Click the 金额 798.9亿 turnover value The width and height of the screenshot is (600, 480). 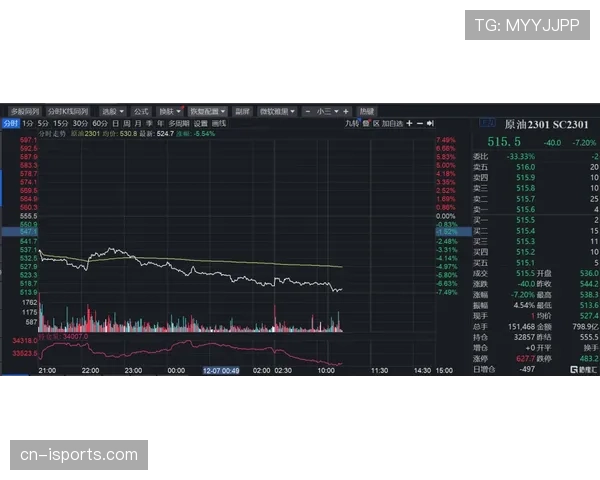pyautogui.click(x=585, y=327)
